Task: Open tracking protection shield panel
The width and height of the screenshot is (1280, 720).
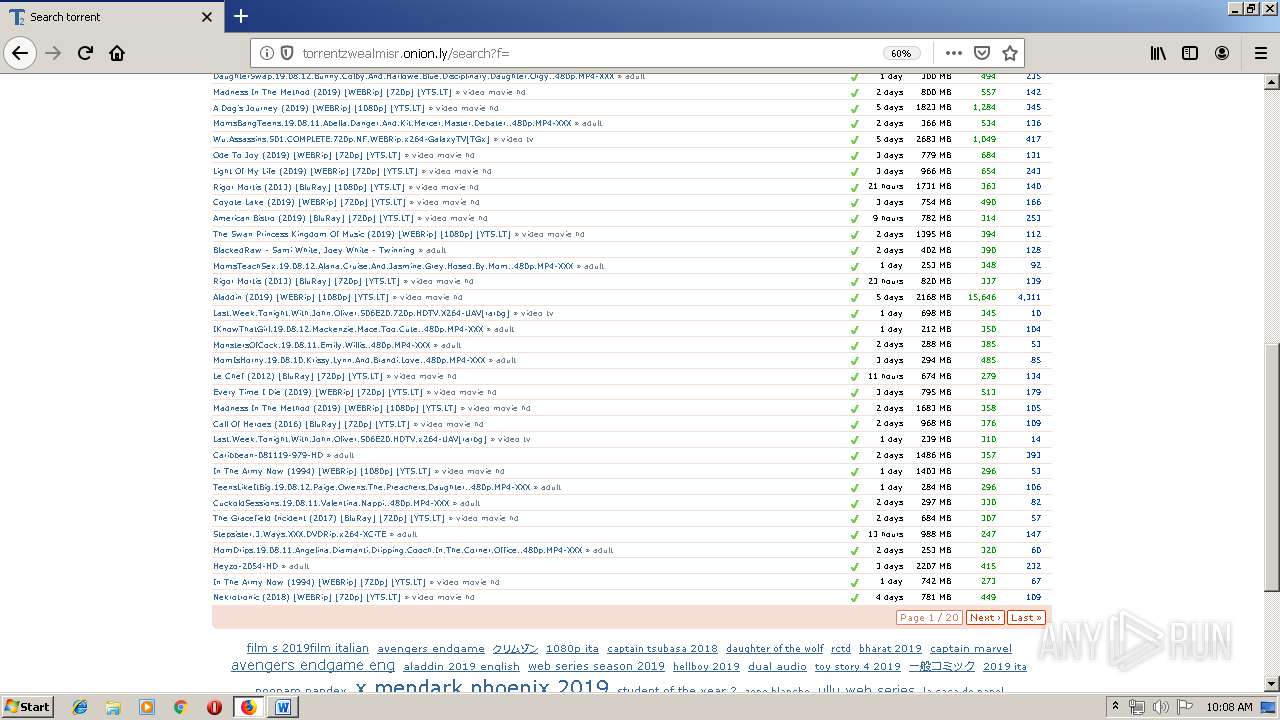Action: [286, 53]
